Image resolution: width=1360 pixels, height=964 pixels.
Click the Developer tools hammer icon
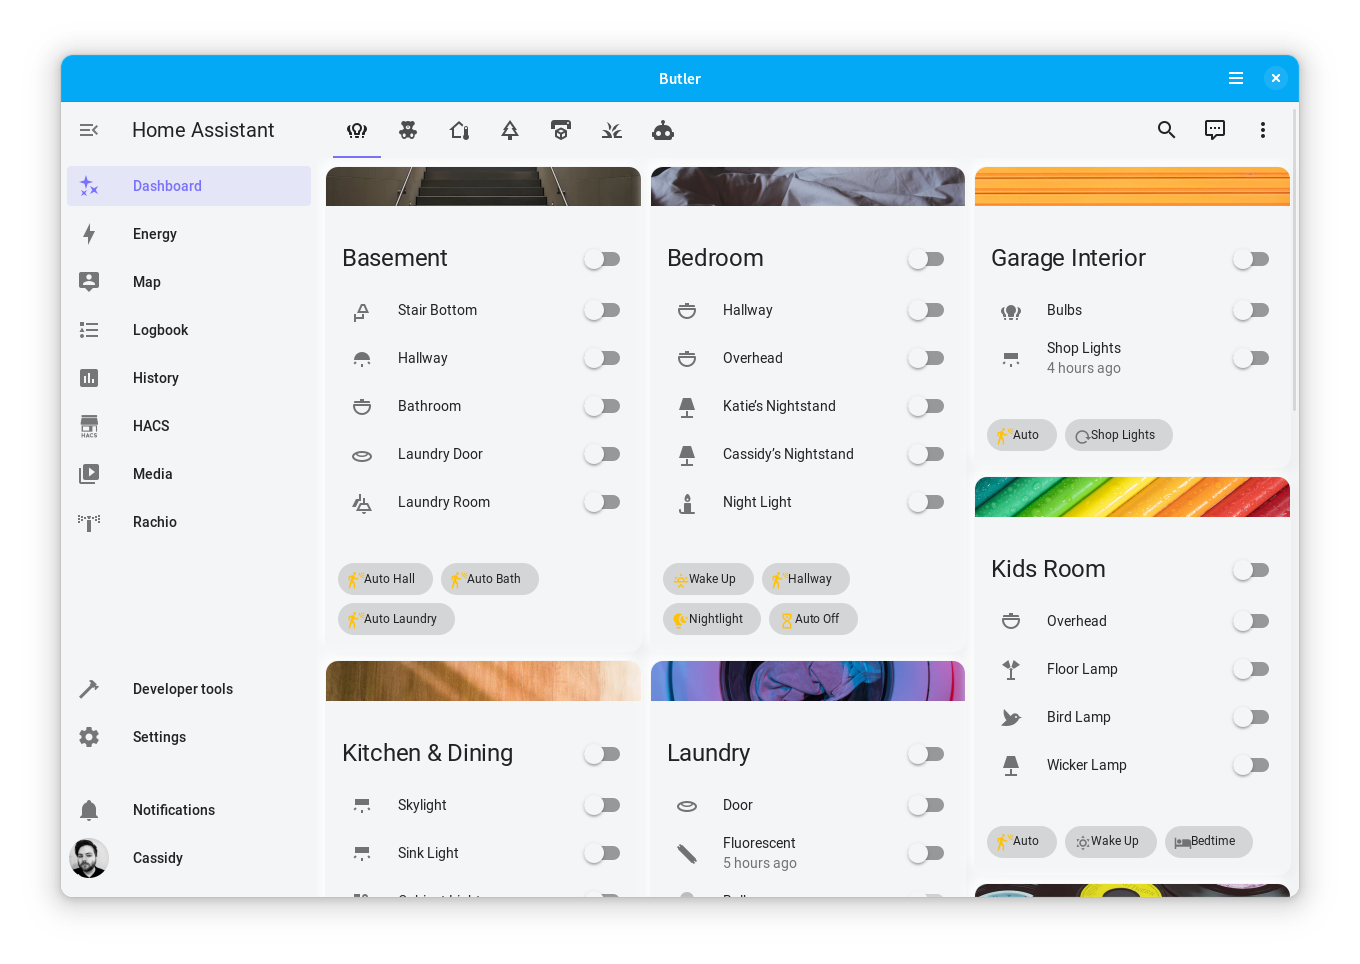pyautogui.click(x=89, y=689)
